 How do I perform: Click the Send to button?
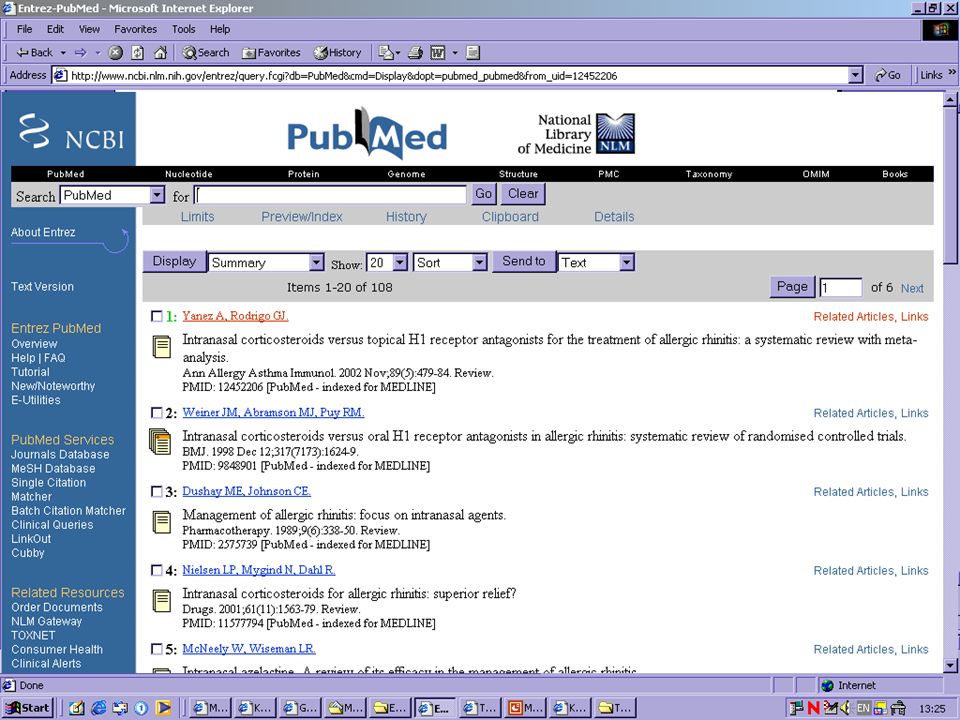pyautogui.click(x=523, y=261)
